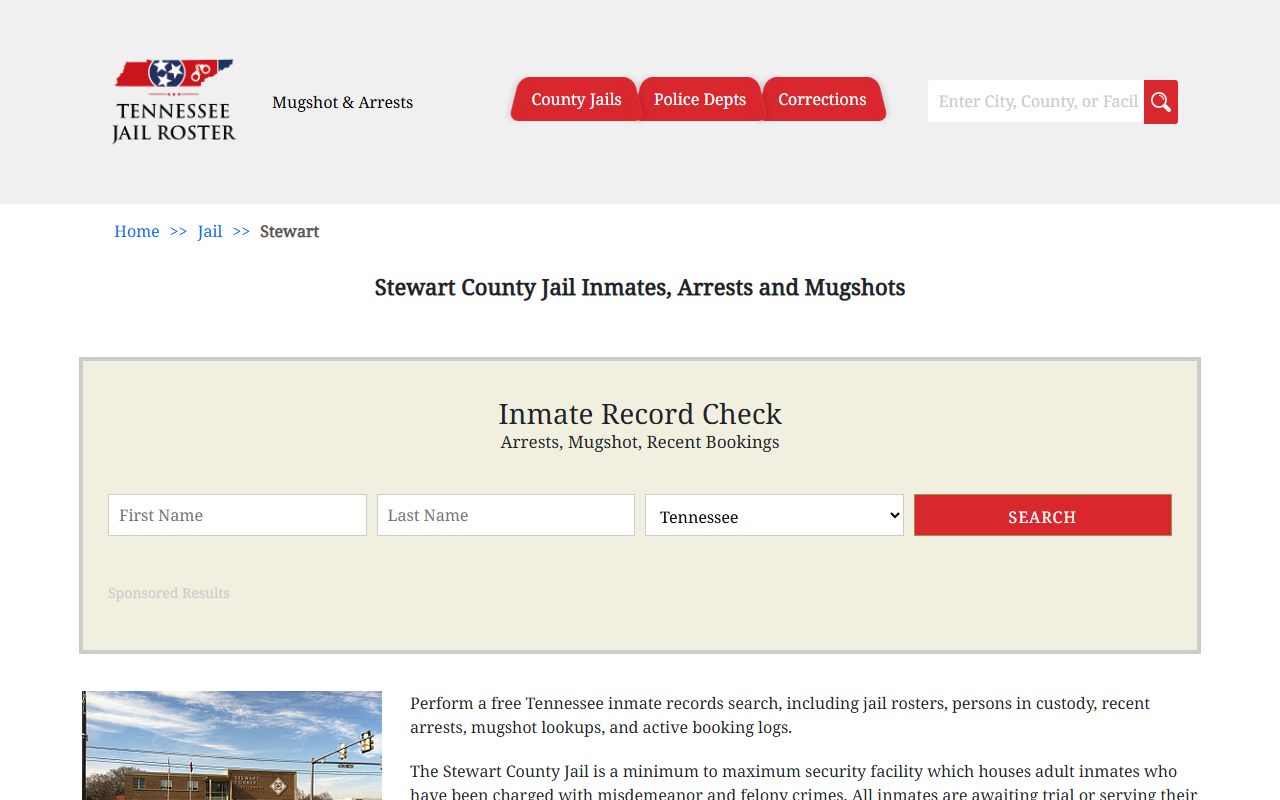Viewport: 1280px width, 800px height.
Task: Go to the Jail breadcrumb link
Action: tap(210, 231)
